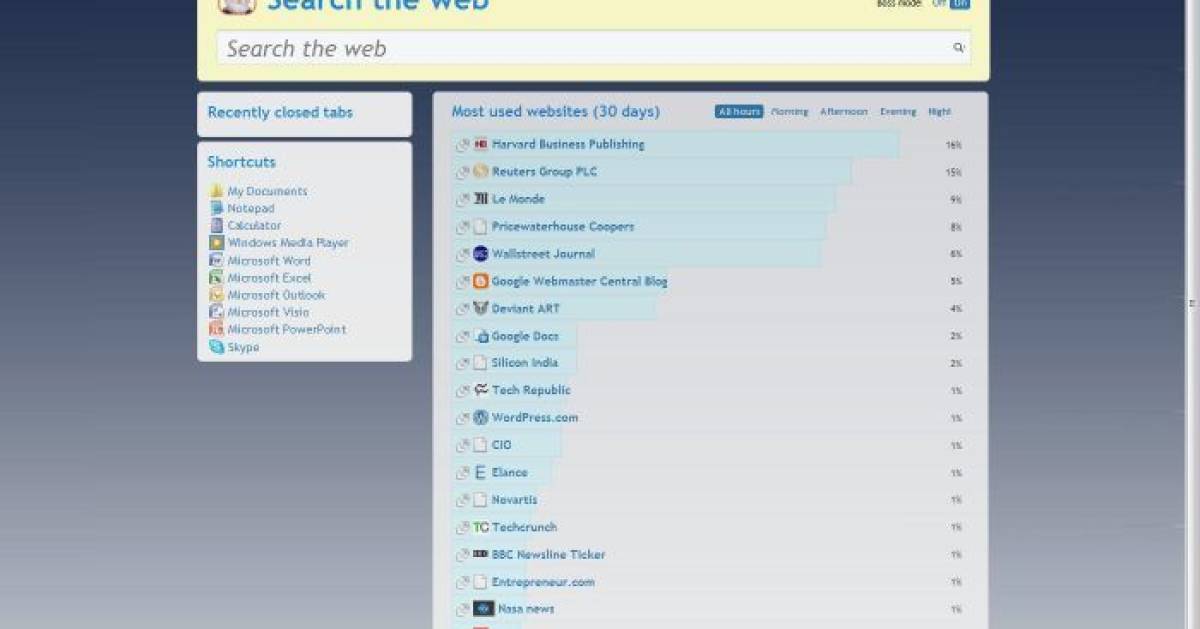This screenshot has width=1200, height=629.
Task: Open the Reuters Group PLC link
Action: pos(544,171)
